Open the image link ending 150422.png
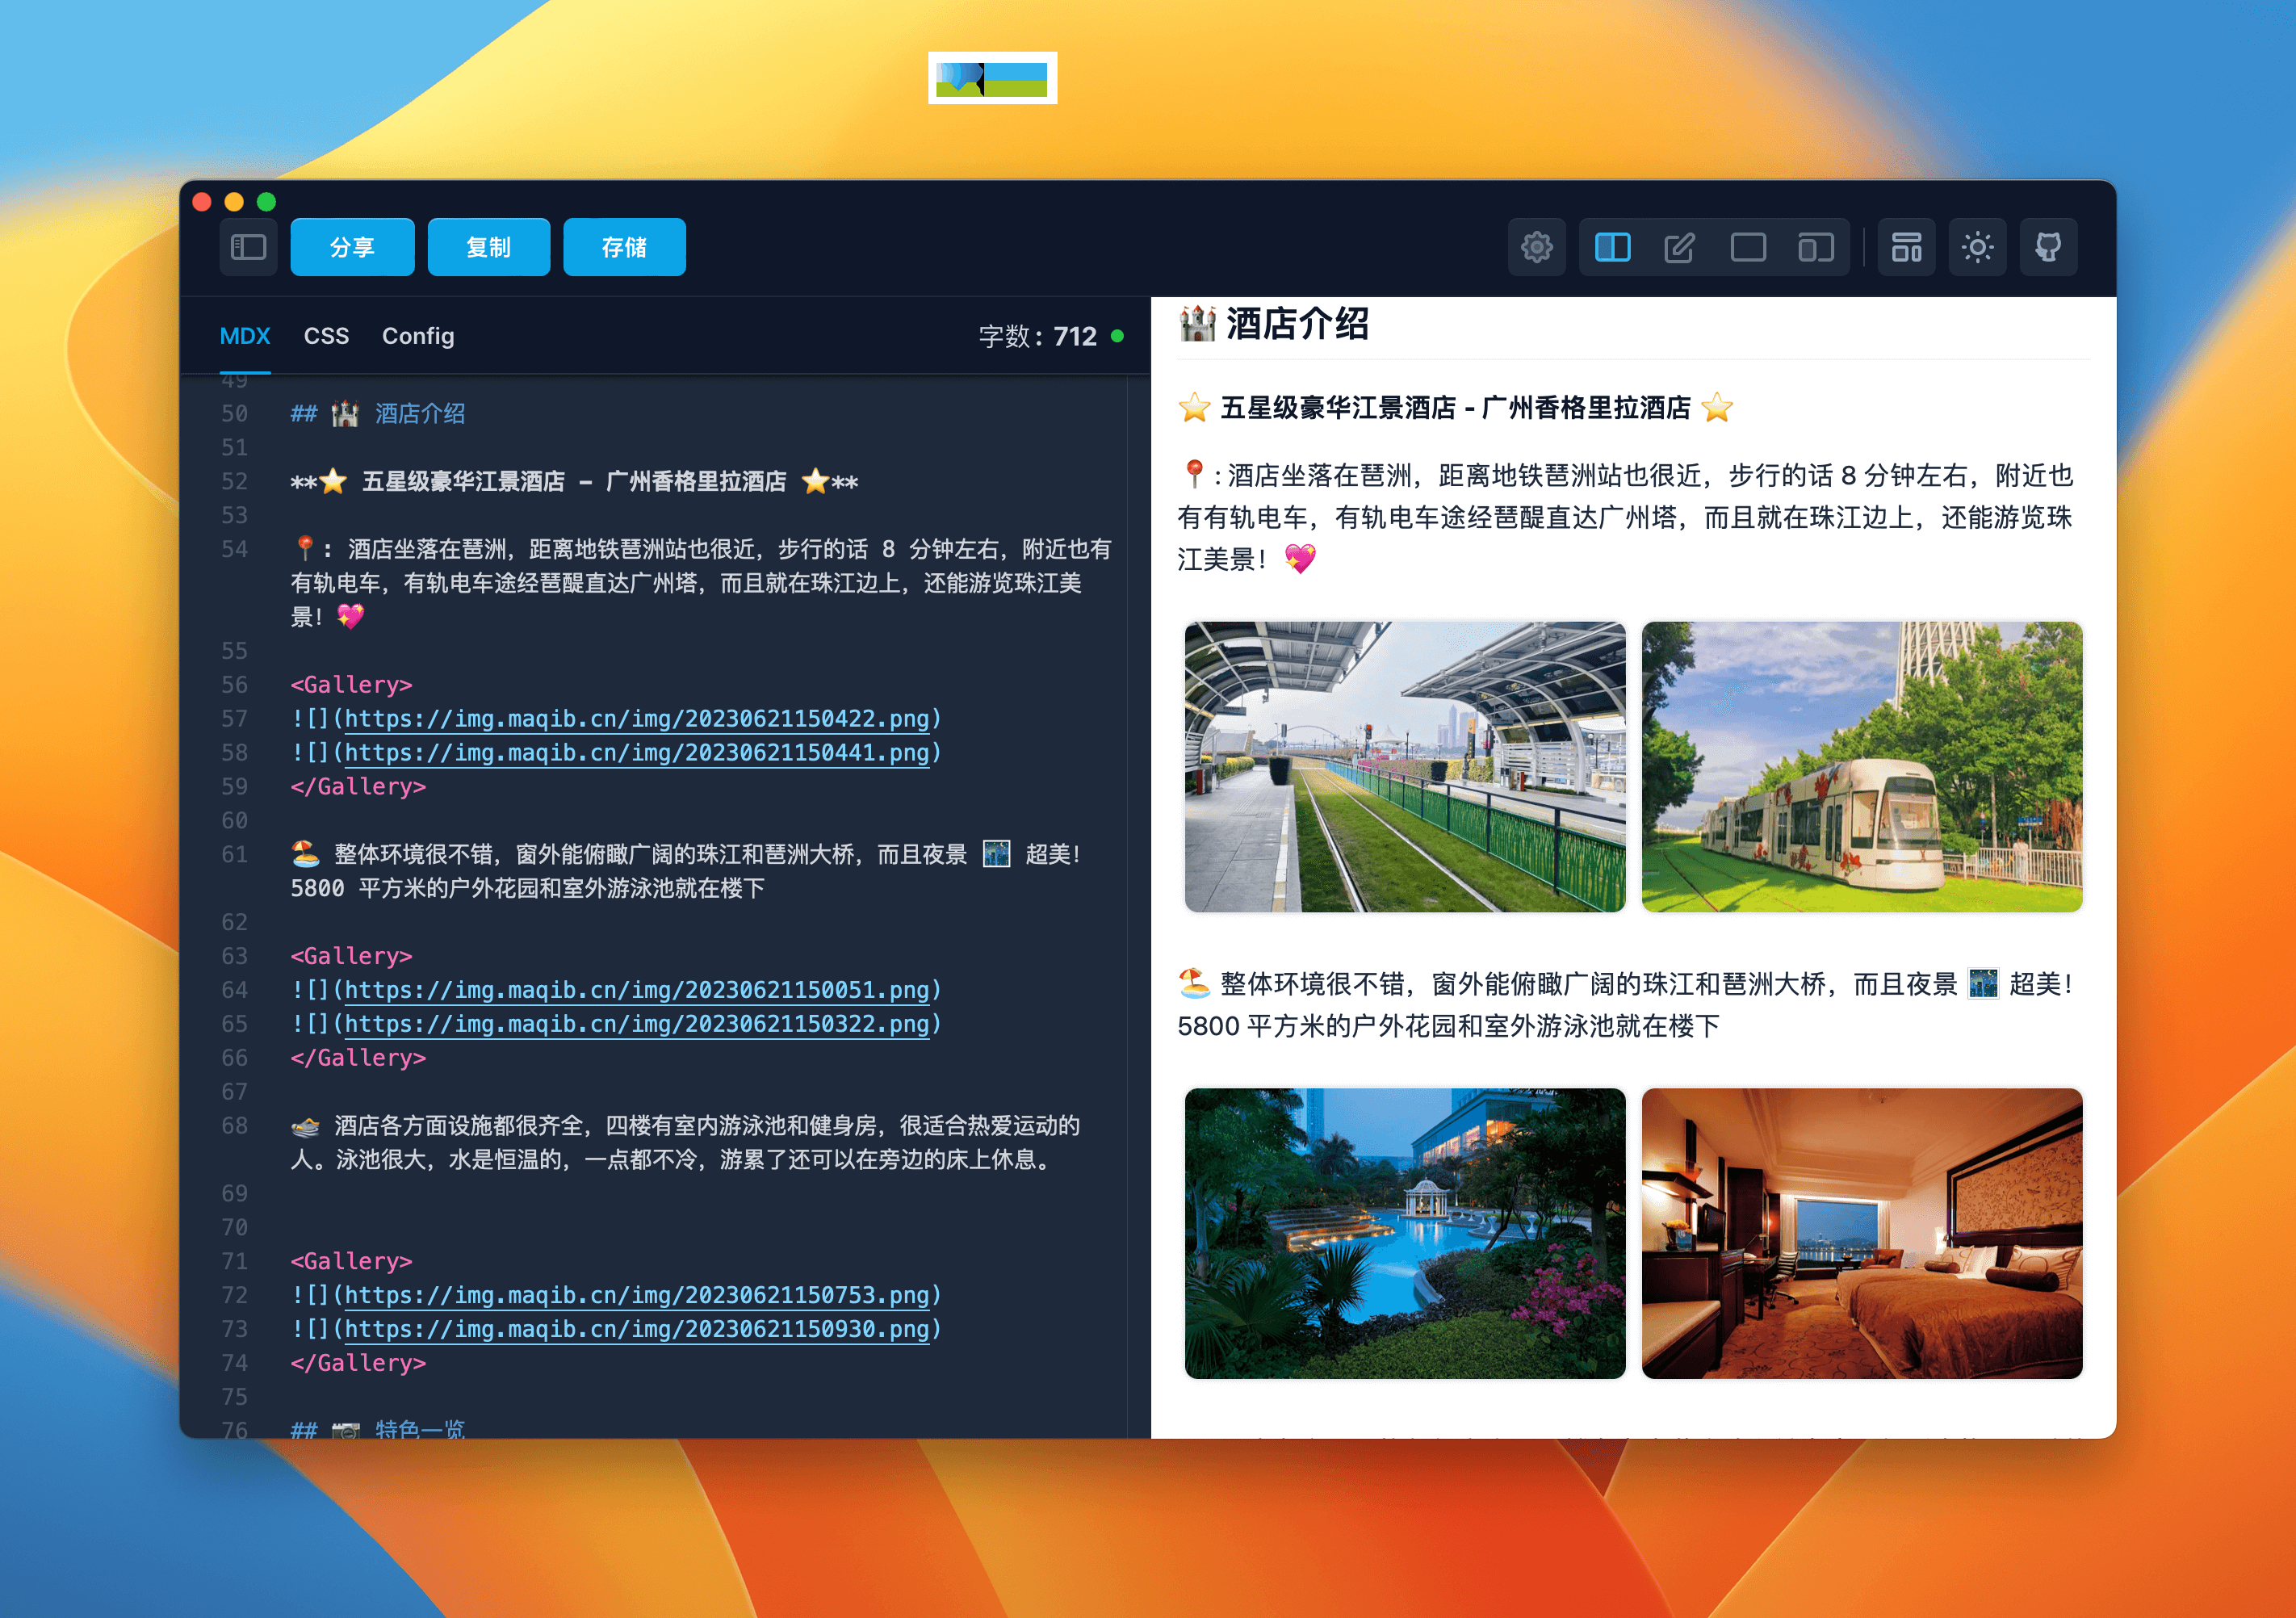The image size is (2296, 1618). coord(636,719)
